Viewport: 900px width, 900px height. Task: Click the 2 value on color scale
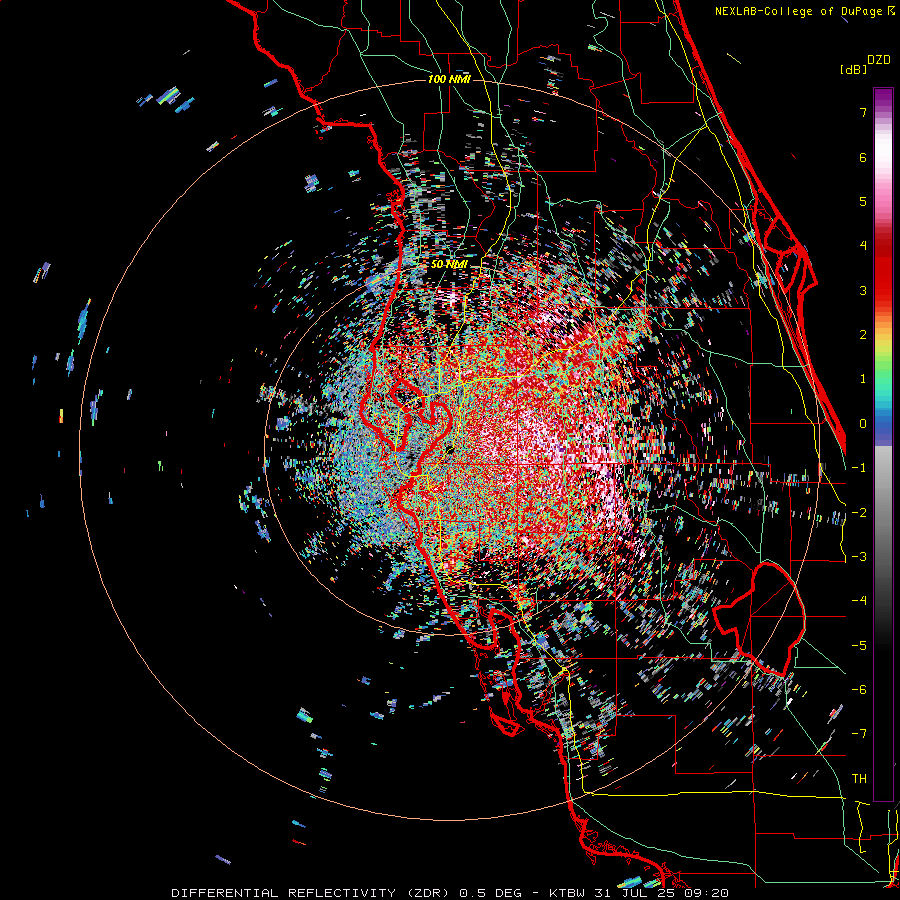coord(863,335)
